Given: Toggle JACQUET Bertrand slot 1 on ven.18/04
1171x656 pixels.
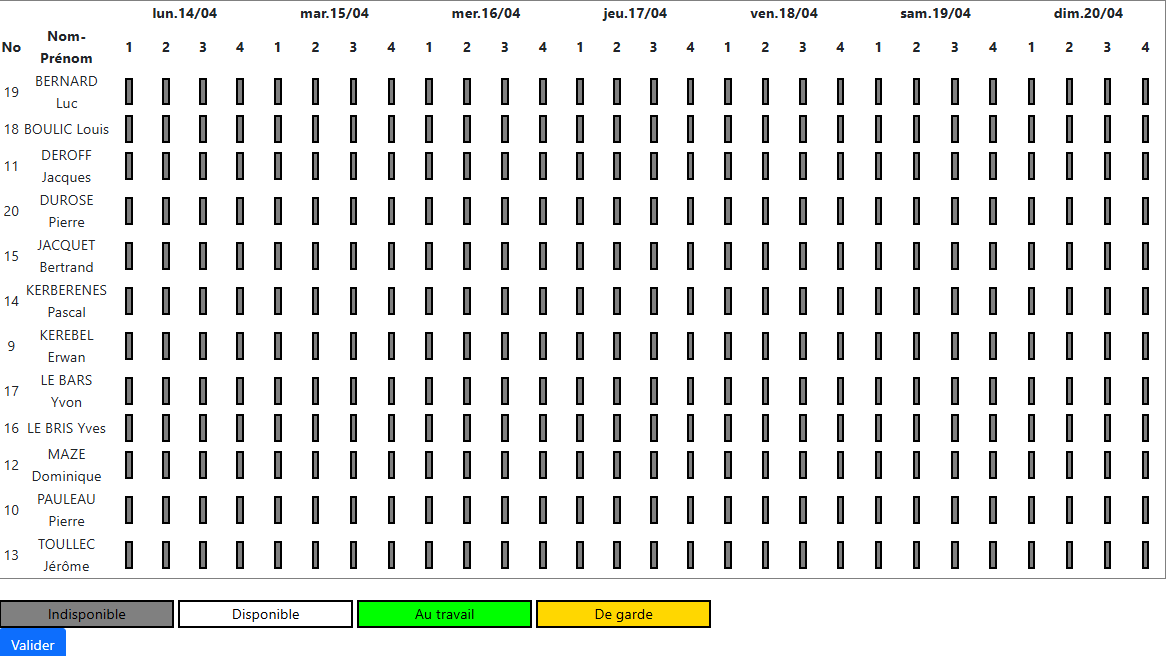Looking at the screenshot, I should coord(728,256).
